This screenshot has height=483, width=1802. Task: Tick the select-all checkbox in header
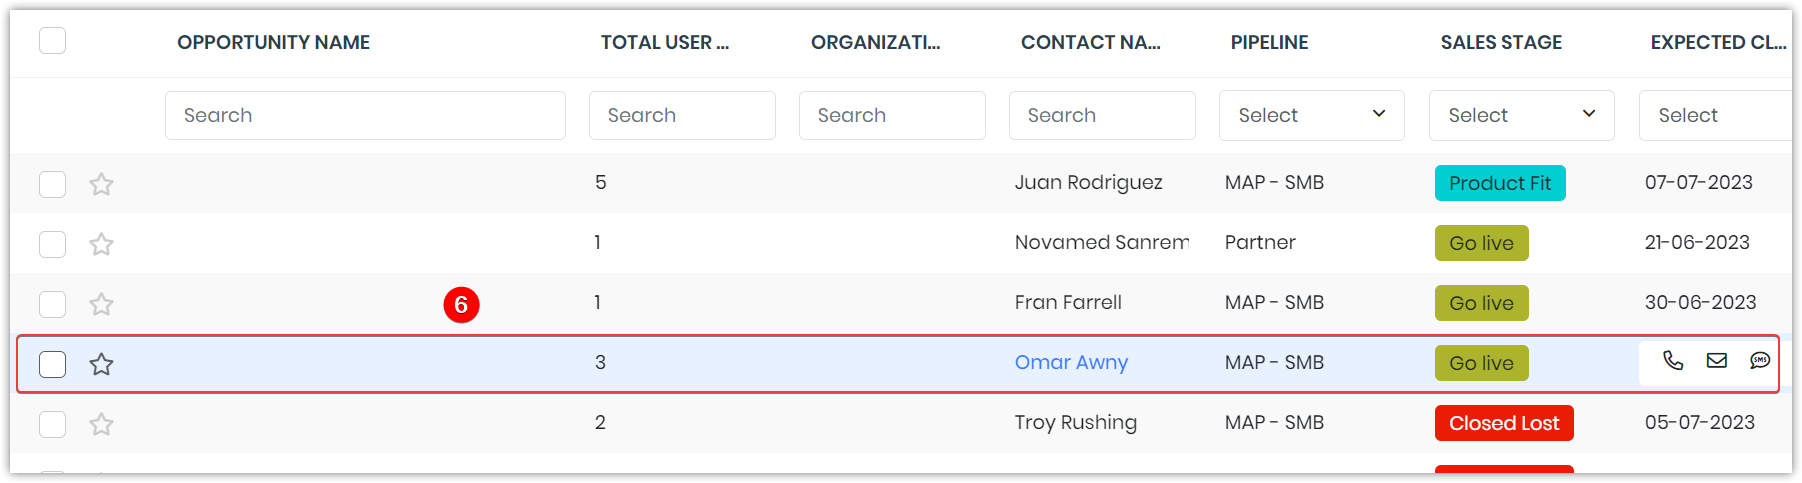[52, 41]
